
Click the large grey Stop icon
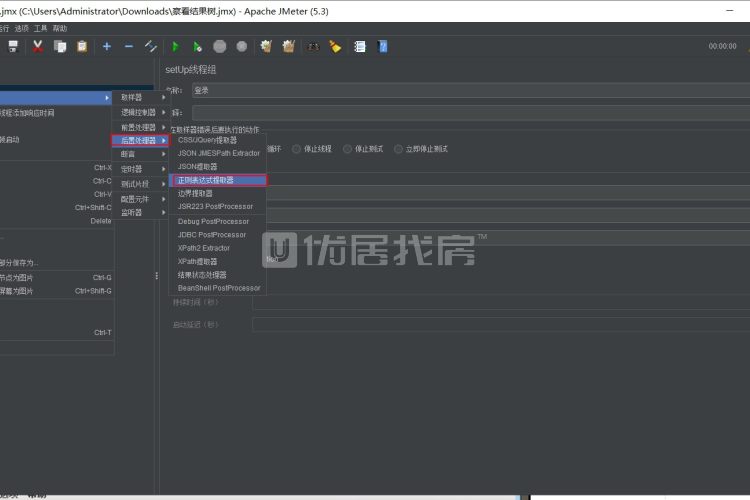click(220, 46)
